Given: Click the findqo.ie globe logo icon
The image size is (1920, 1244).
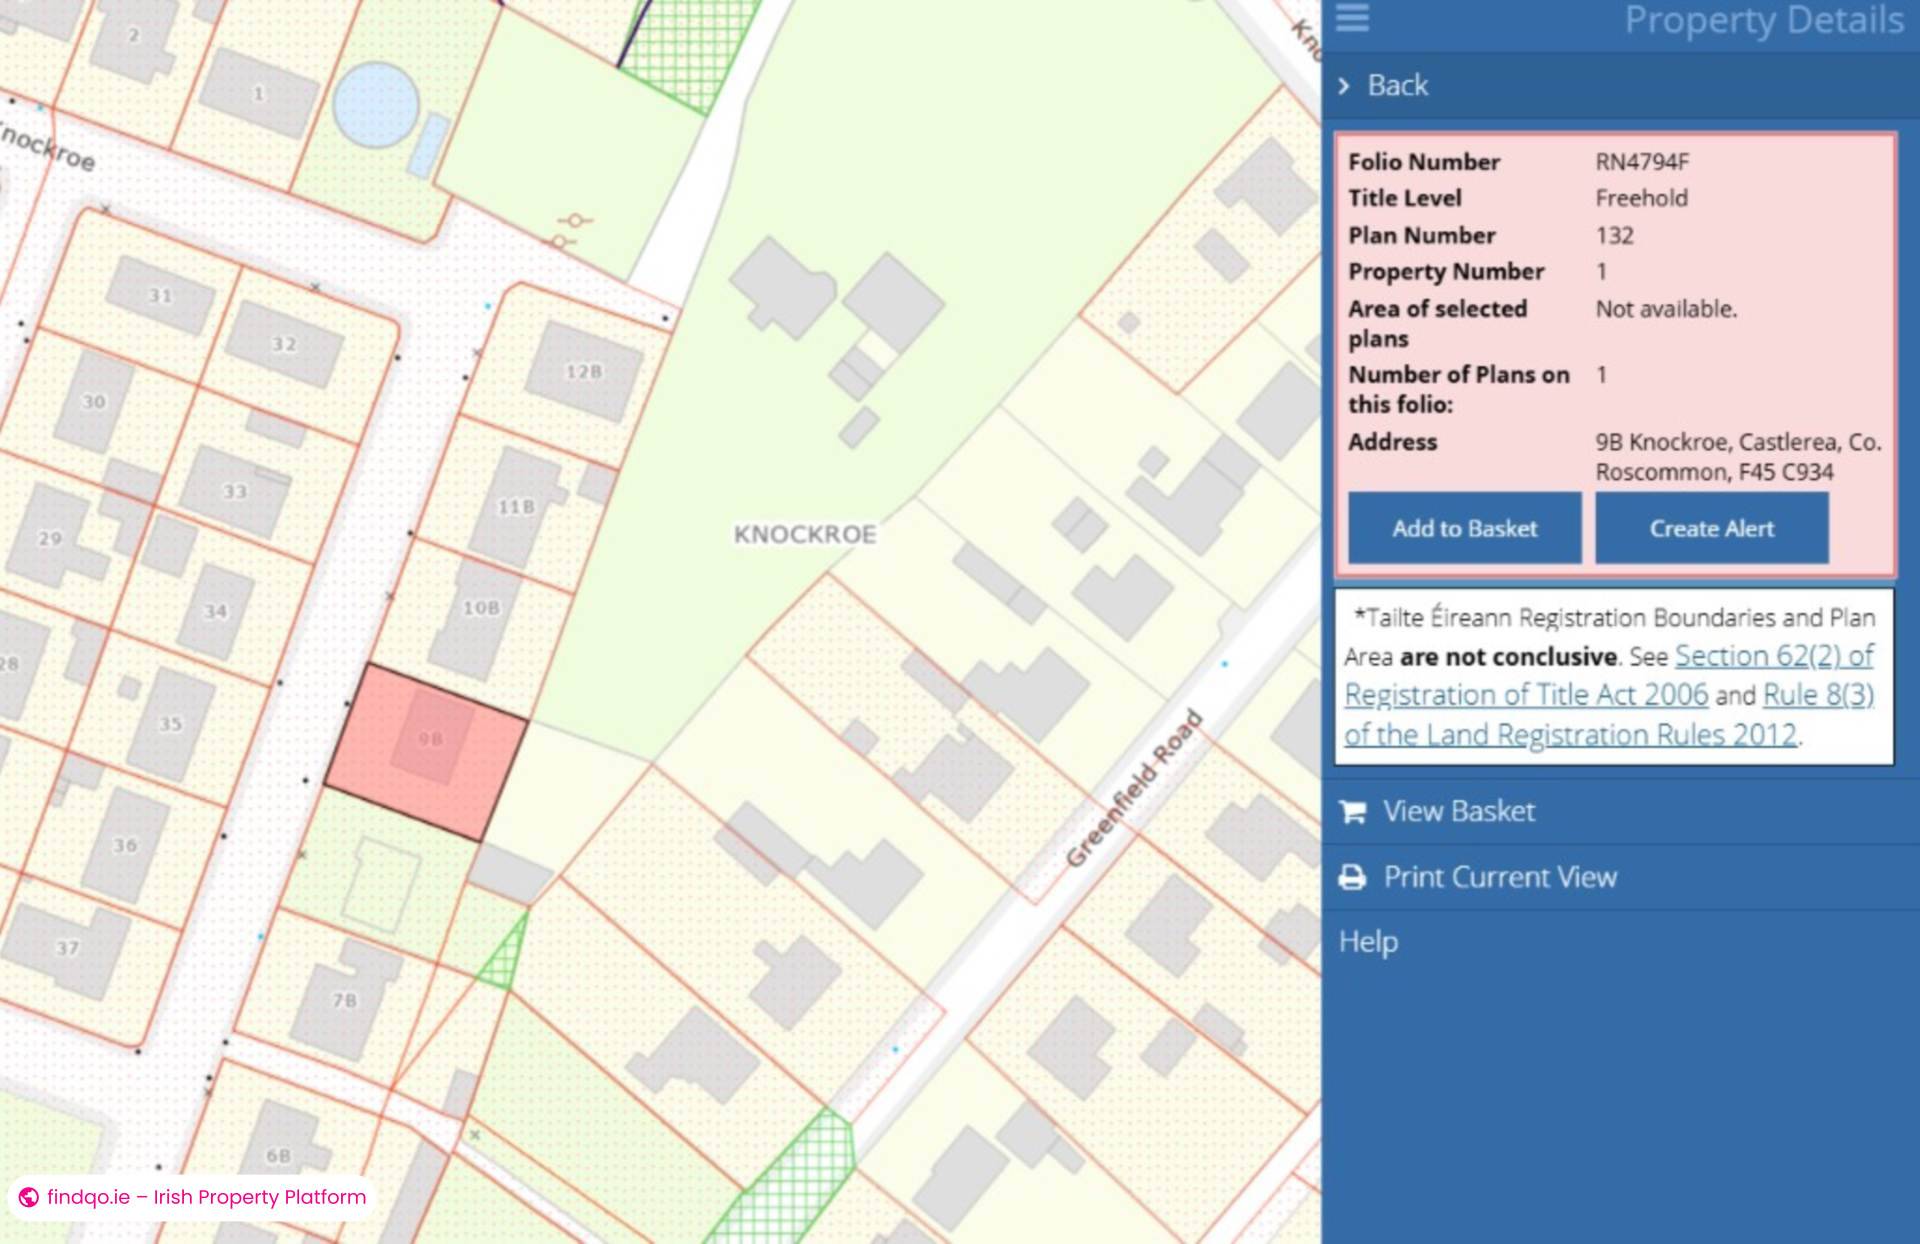Looking at the screenshot, I should (x=29, y=1197).
